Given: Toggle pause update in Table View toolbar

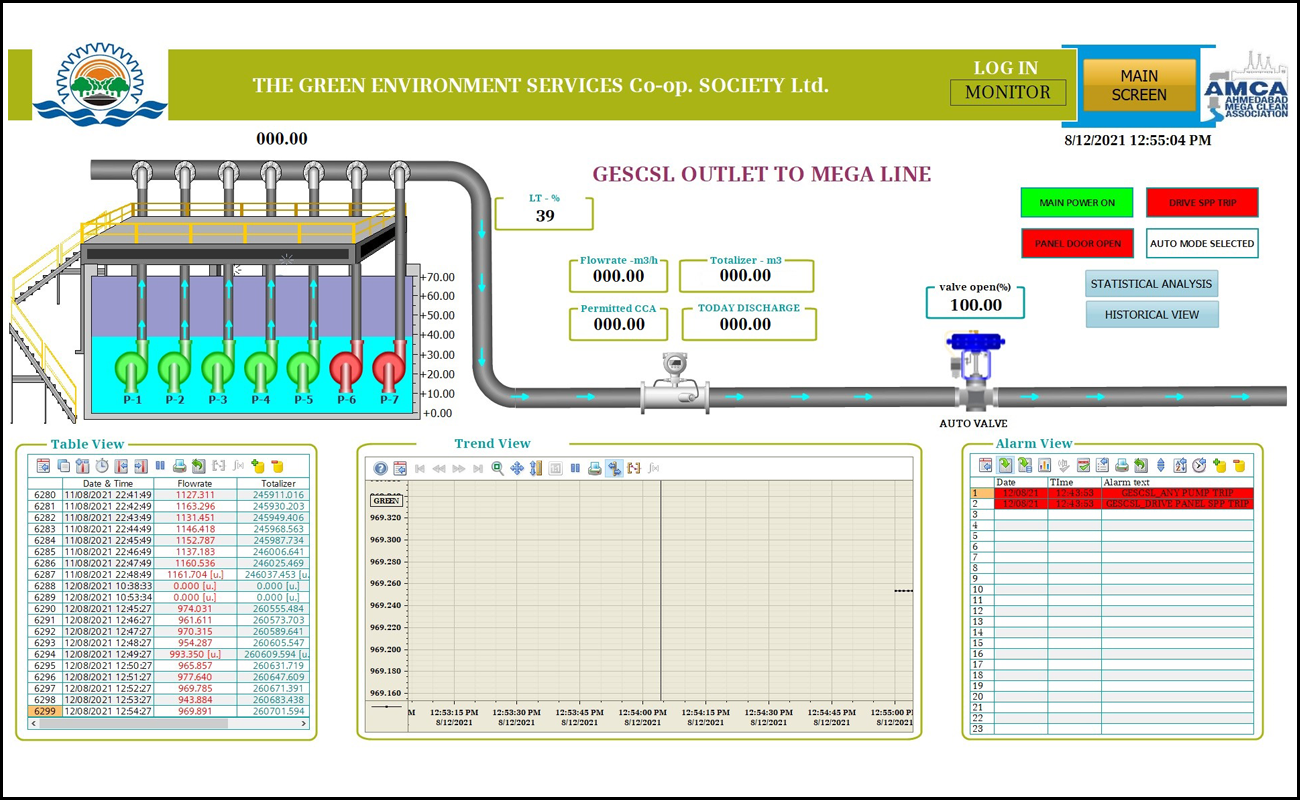Looking at the screenshot, I should 160,466.
